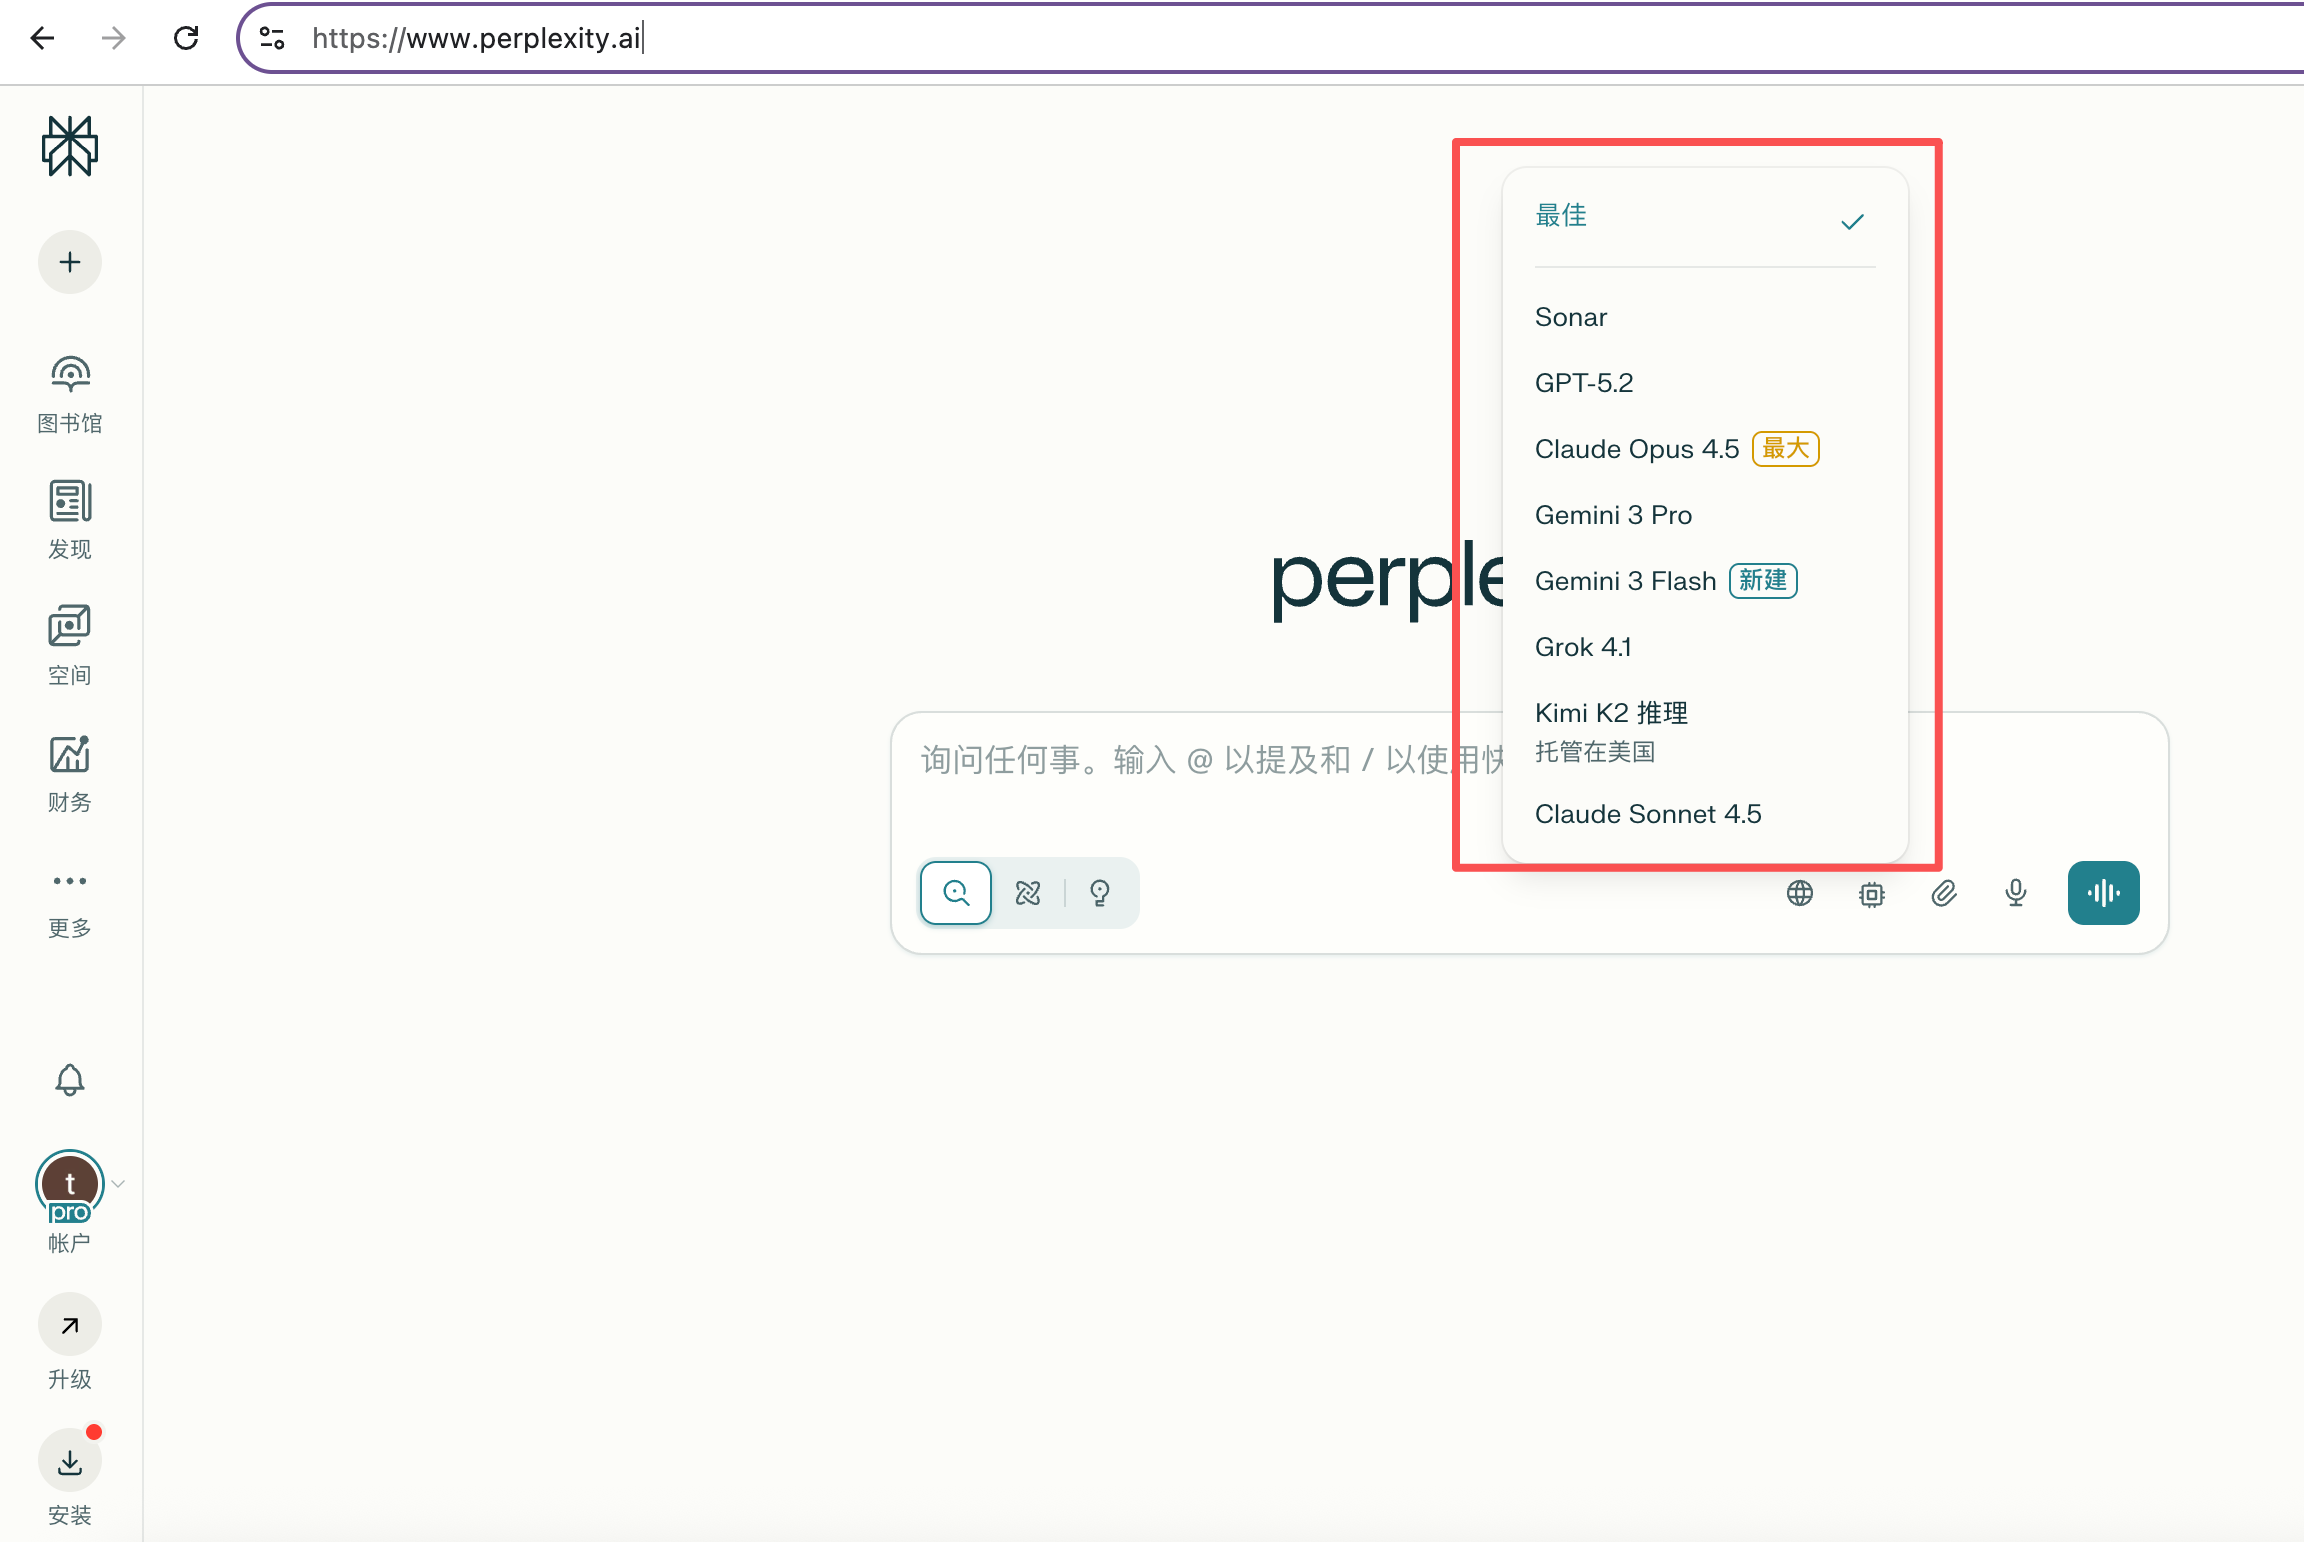Image resolution: width=2304 pixels, height=1542 pixels.
Task: Attach a file with paperclip icon
Action: tap(1944, 893)
